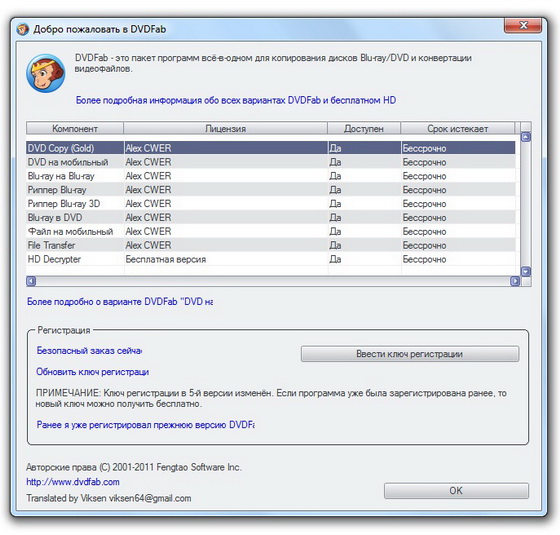This screenshot has height=535, width=560.
Task: Click scroll down arrow of component list
Action: tap(526, 272)
